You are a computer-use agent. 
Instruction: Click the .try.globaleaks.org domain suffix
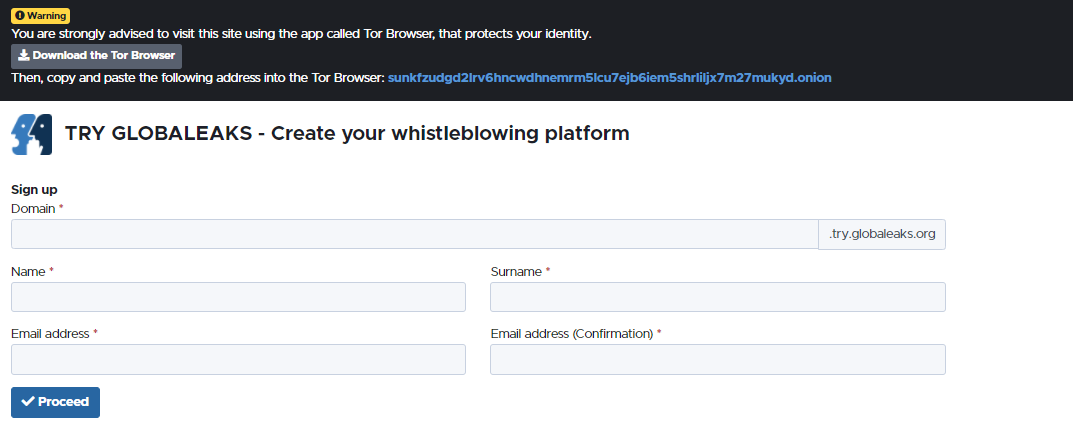(x=881, y=234)
